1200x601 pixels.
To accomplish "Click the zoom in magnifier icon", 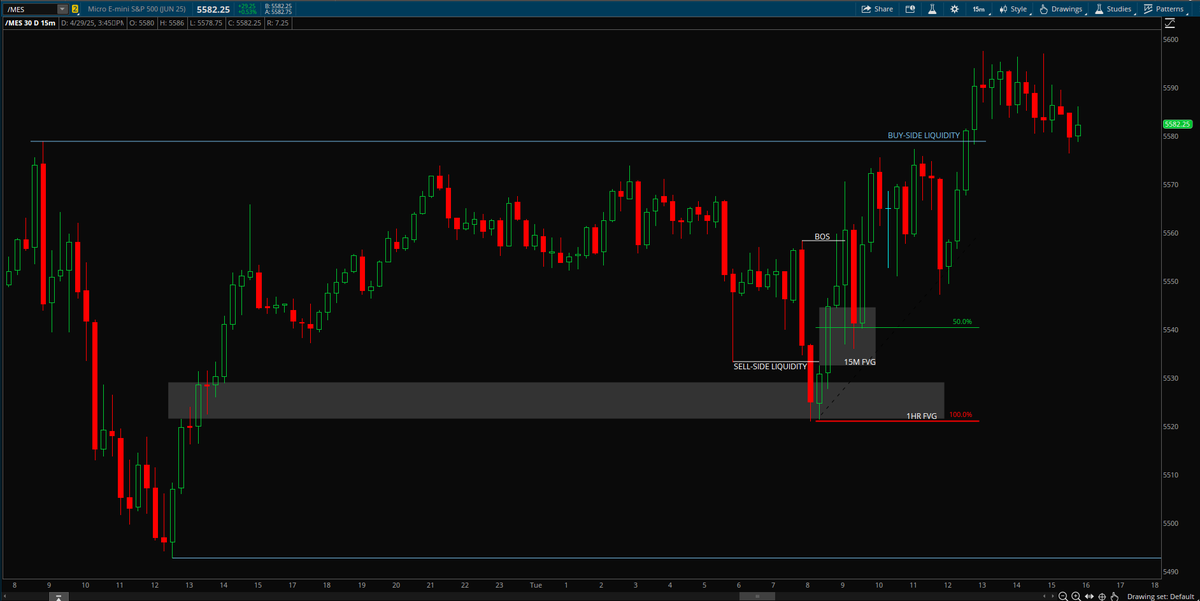I will click(1076, 596).
